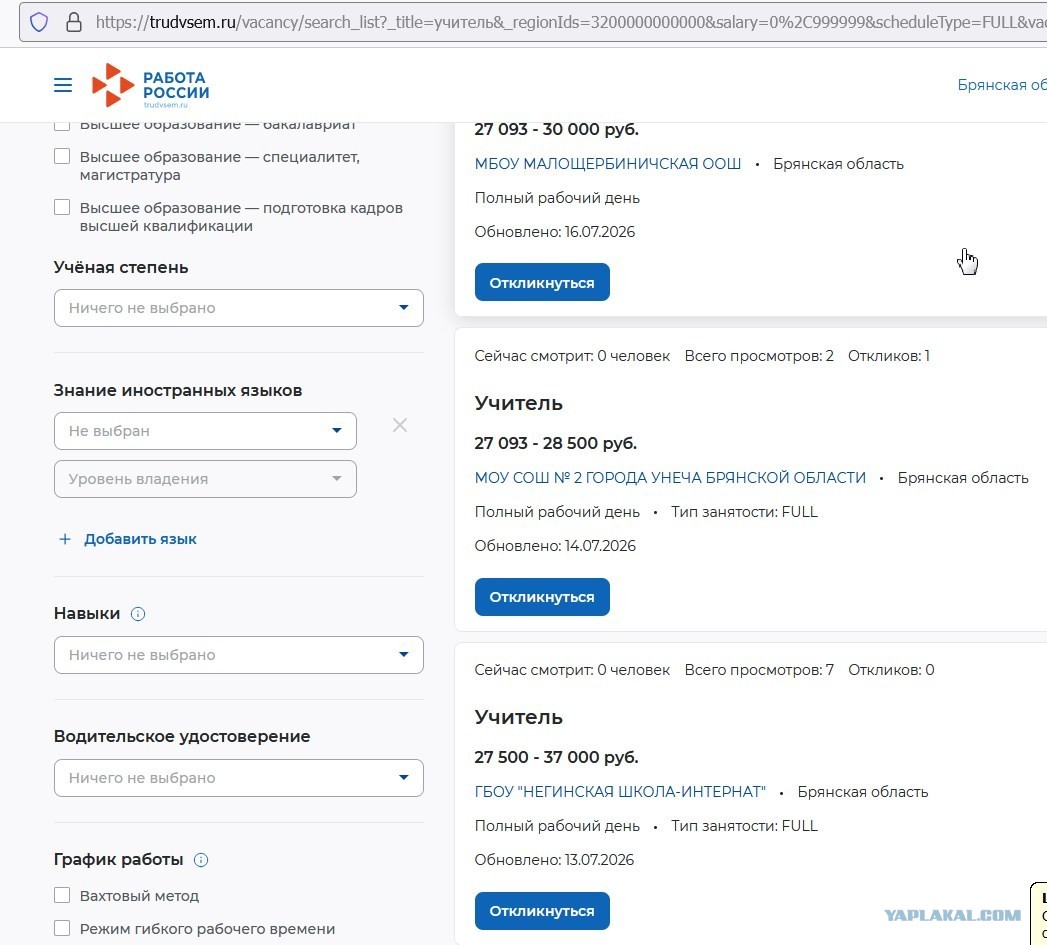Open the Не выбран language dropdown
This screenshot has width=1047, height=945.
pyautogui.click(x=205, y=431)
